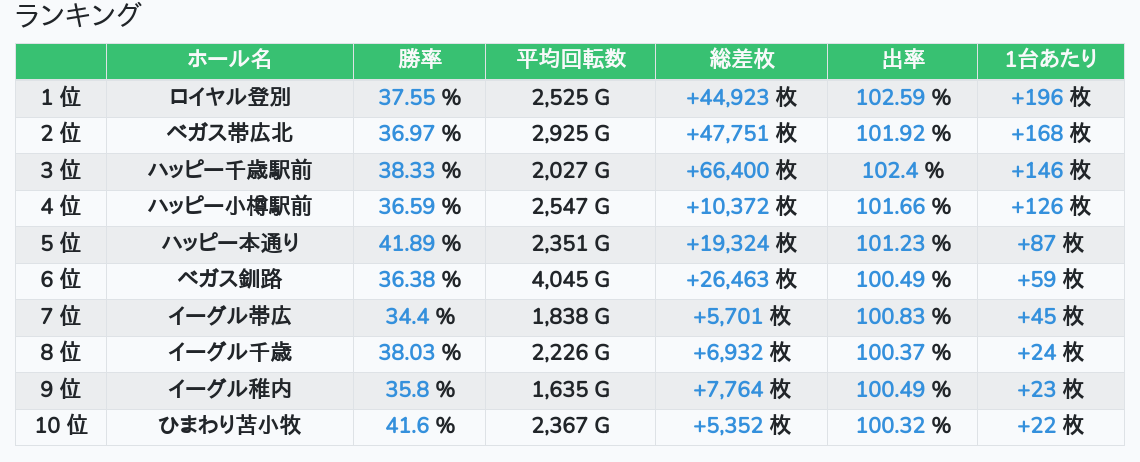Image resolution: width=1140 pixels, height=462 pixels.
Task: Click the 平均回転数 column header
Action: tap(570, 60)
